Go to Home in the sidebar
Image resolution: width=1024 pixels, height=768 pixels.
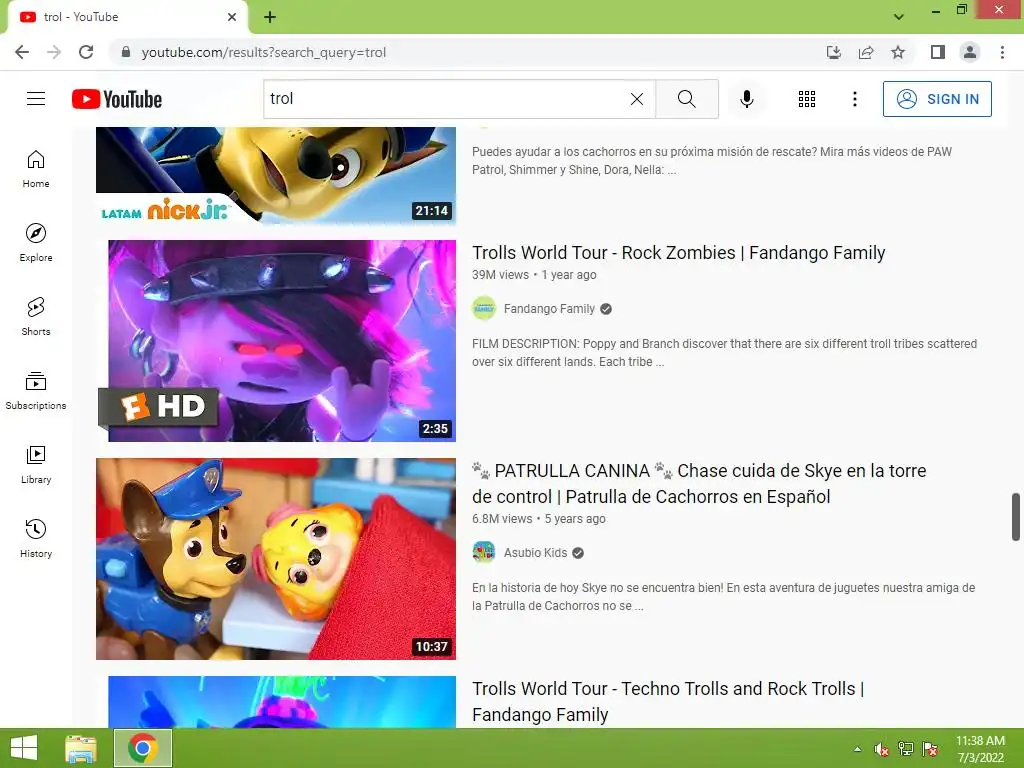36,169
